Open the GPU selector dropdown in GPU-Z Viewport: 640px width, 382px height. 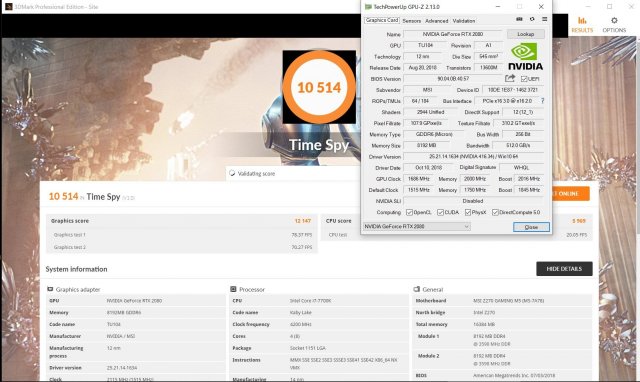click(416, 226)
